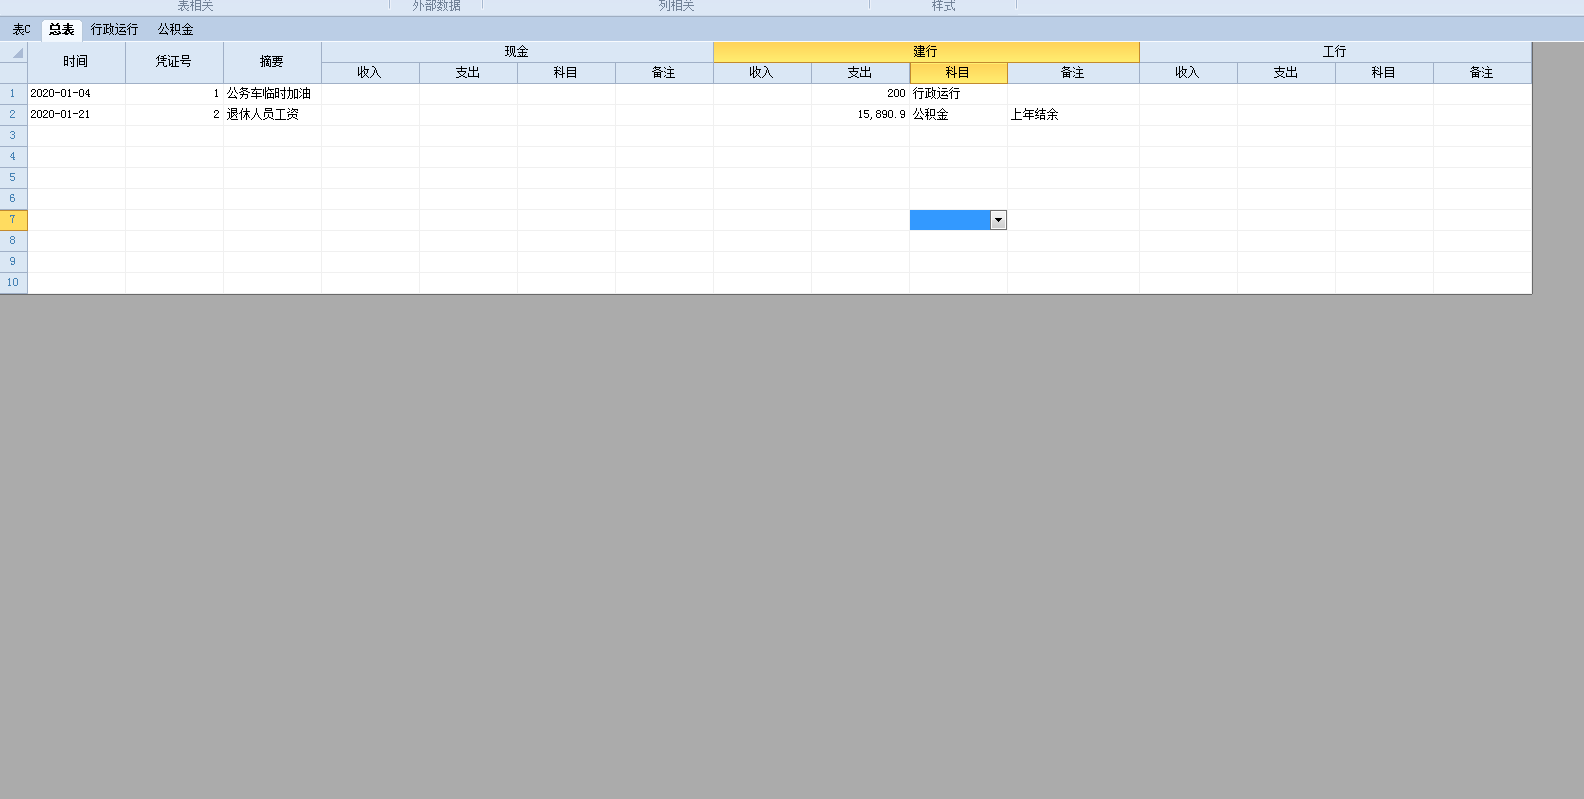Select cell containing 公务车临时加油
Screen dimensions: 1584x799
tap(271, 94)
